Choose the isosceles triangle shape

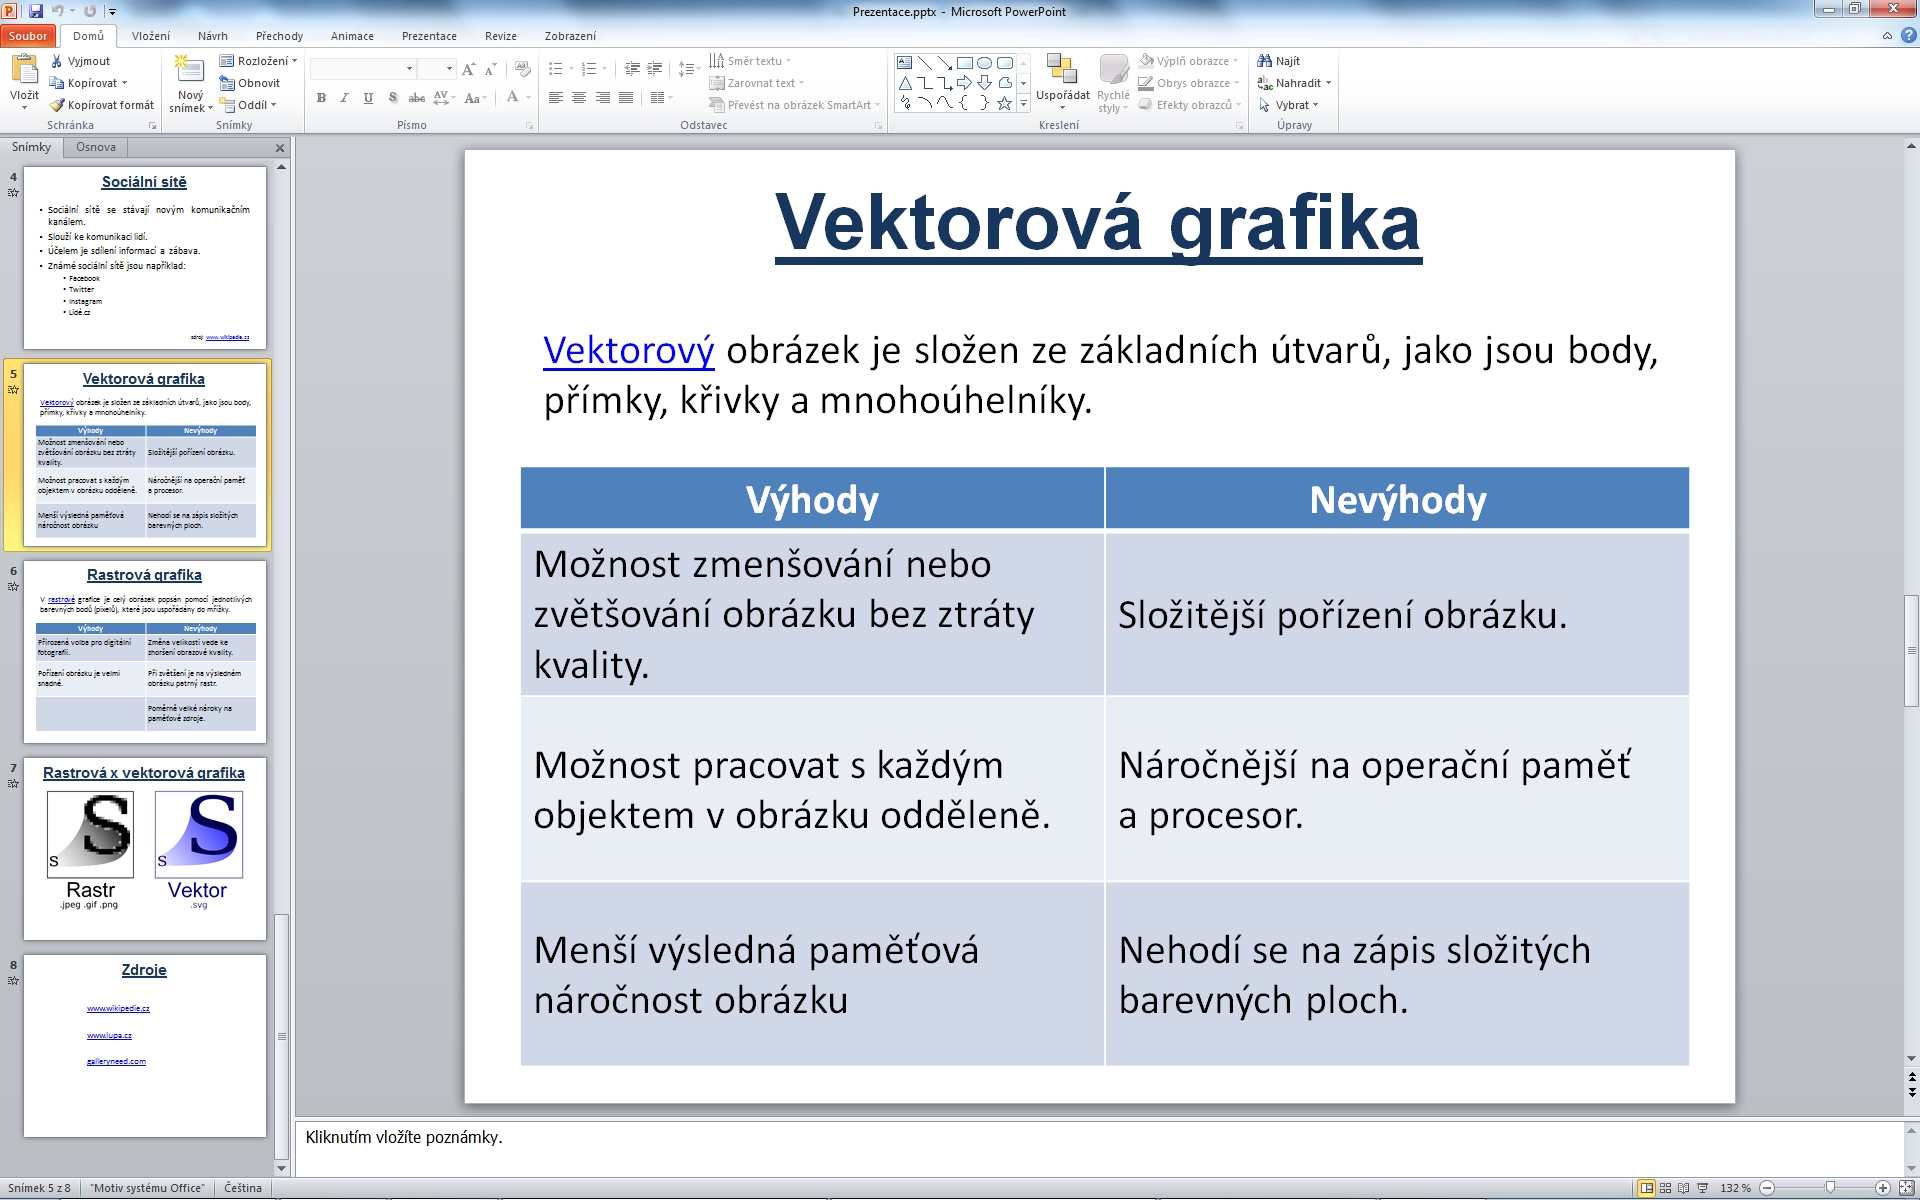904,83
